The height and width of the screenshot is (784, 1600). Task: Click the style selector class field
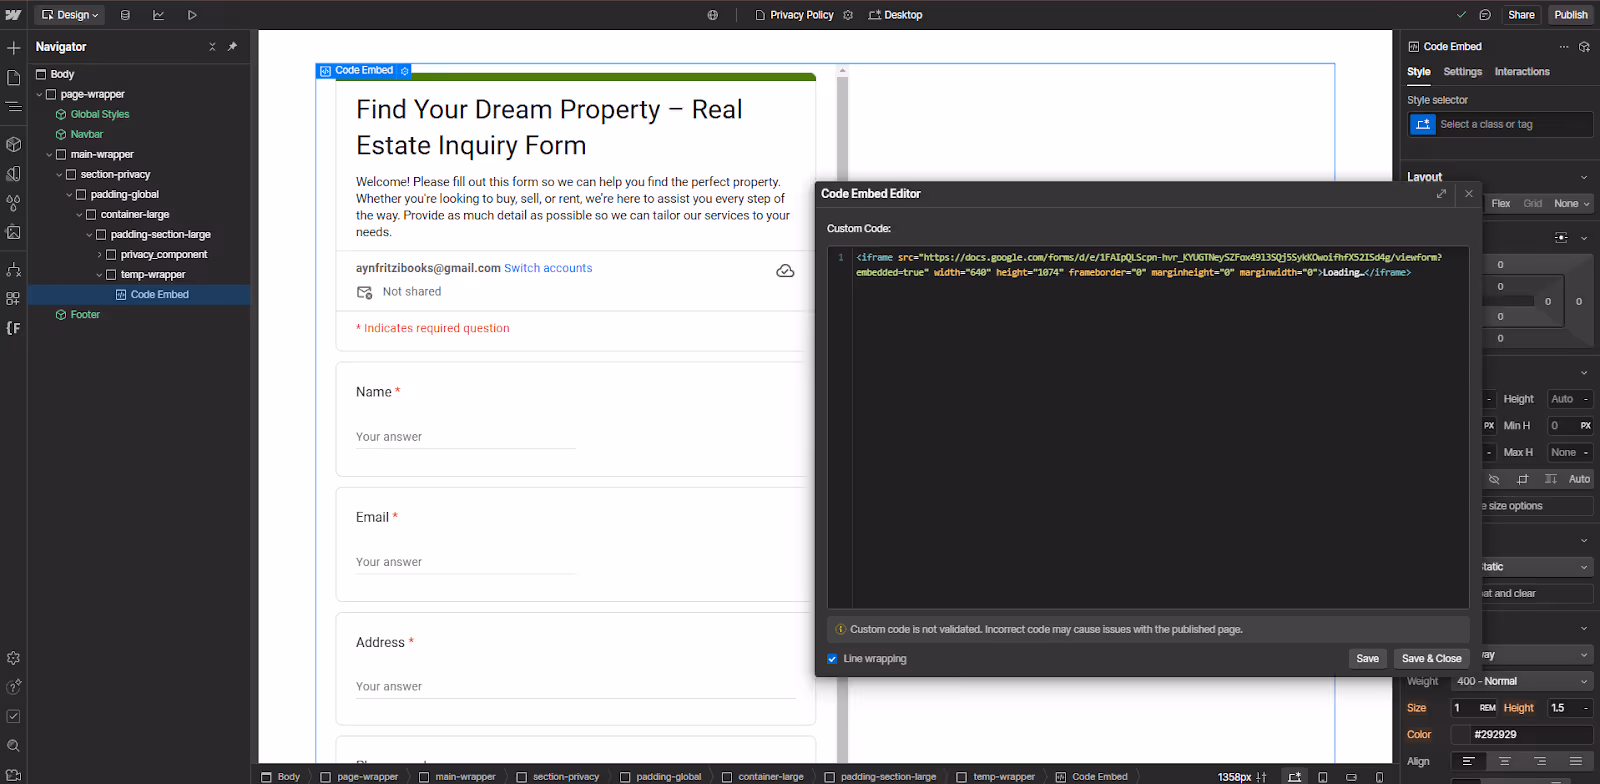(x=1500, y=125)
